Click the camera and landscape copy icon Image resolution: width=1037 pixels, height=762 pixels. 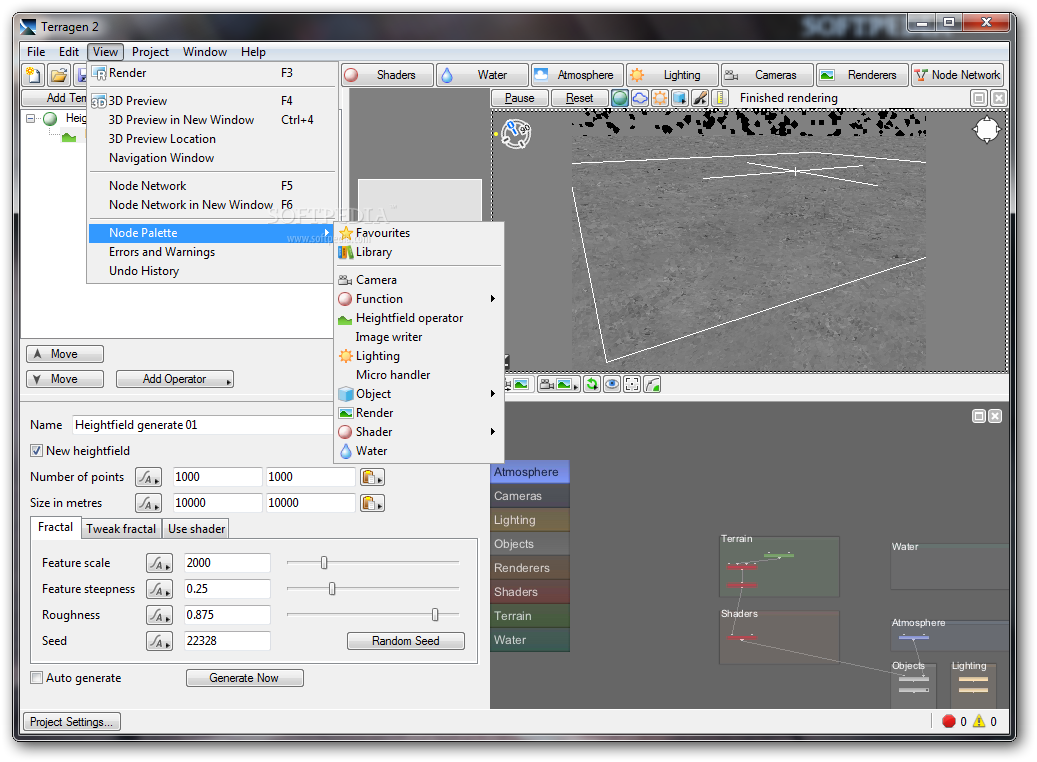[559, 384]
